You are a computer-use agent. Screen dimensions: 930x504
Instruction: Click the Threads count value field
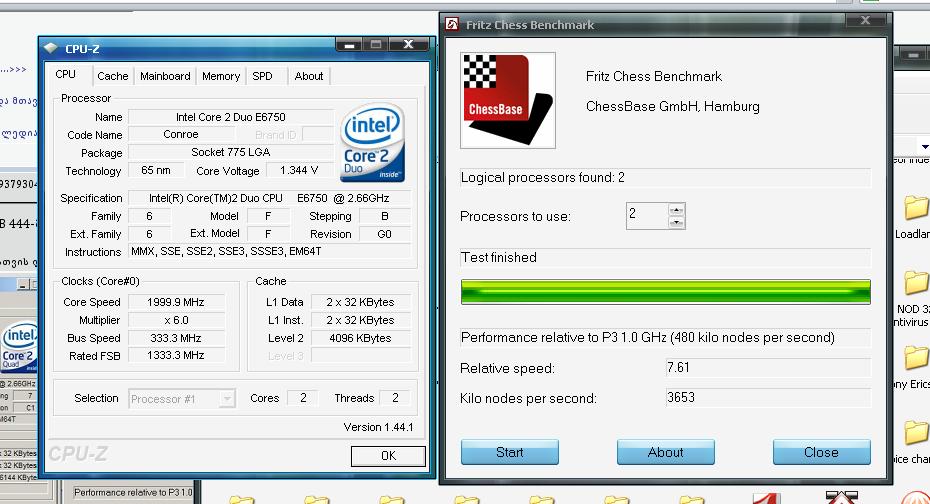pyautogui.click(x=395, y=398)
